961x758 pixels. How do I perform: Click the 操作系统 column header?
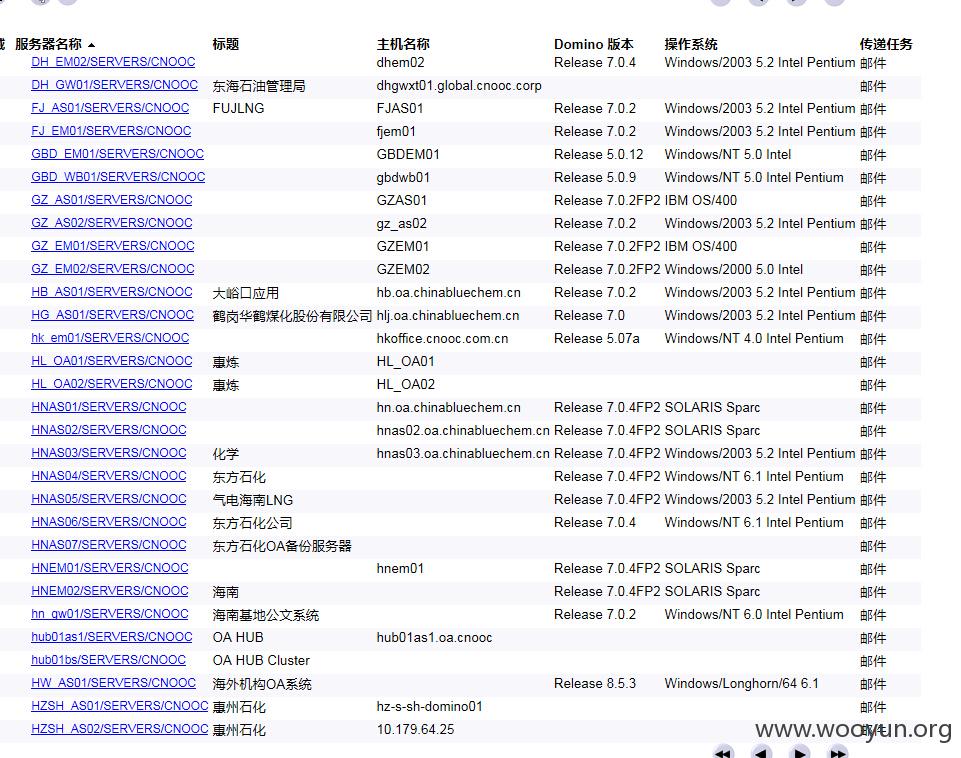(x=691, y=44)
